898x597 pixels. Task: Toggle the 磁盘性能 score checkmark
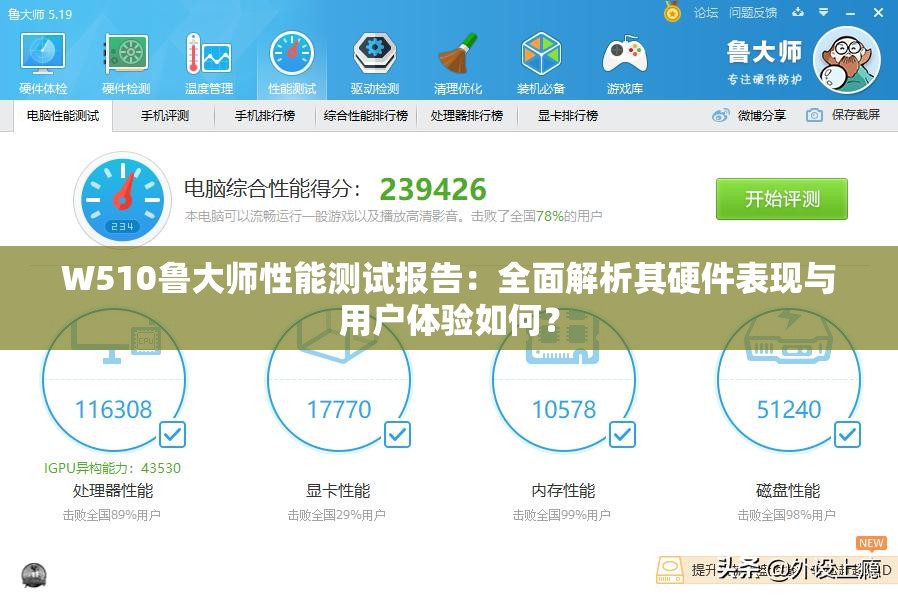click(x=846, y=434)
